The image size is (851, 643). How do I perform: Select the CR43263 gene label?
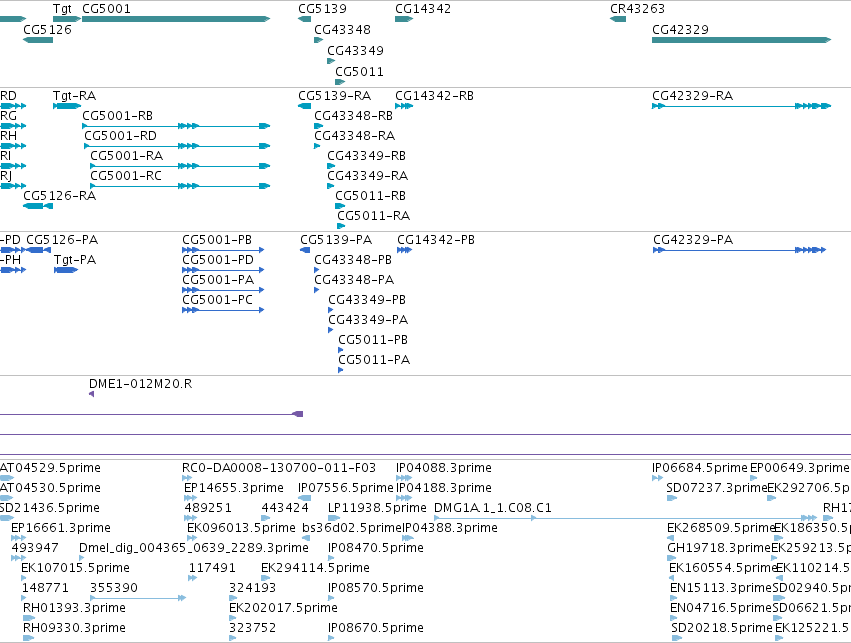pyautogui.click(x=637, y=9)
